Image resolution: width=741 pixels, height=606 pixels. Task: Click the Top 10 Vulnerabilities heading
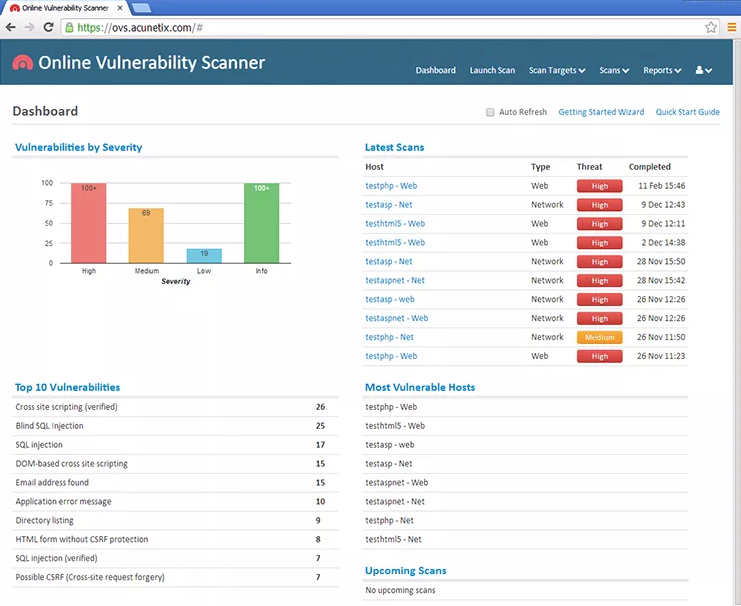coord(68,388)
